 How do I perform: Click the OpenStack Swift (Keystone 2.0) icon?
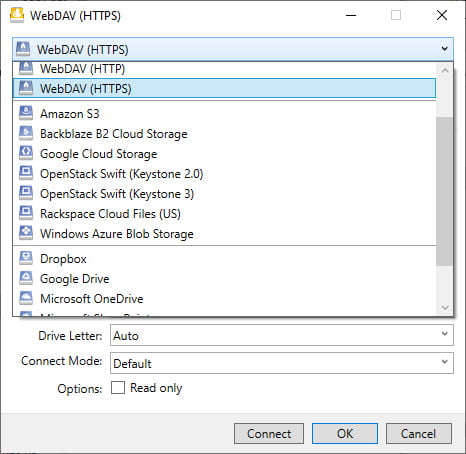(26, 173)
